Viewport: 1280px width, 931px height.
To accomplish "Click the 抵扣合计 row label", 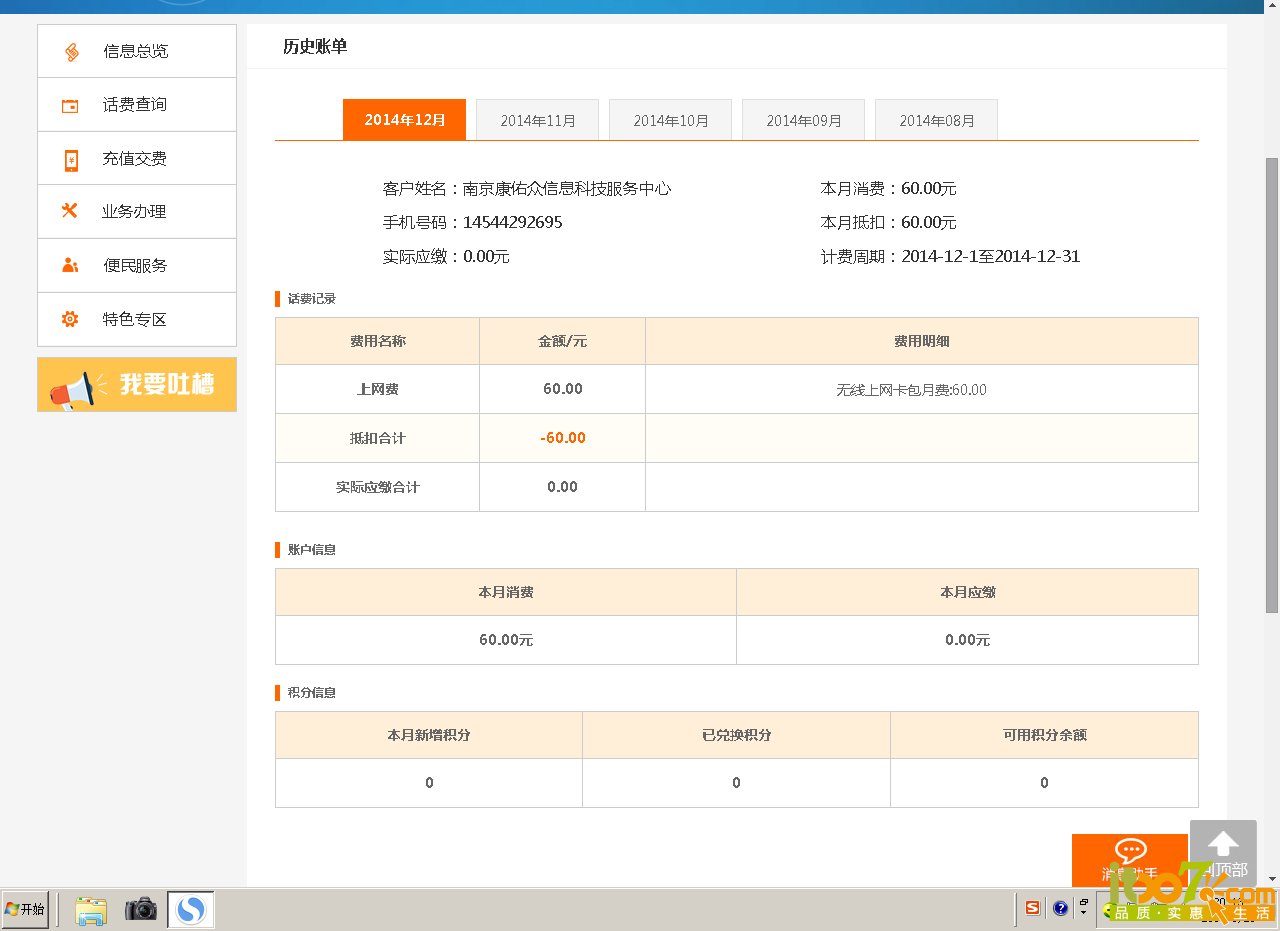I will click(378, 438).
